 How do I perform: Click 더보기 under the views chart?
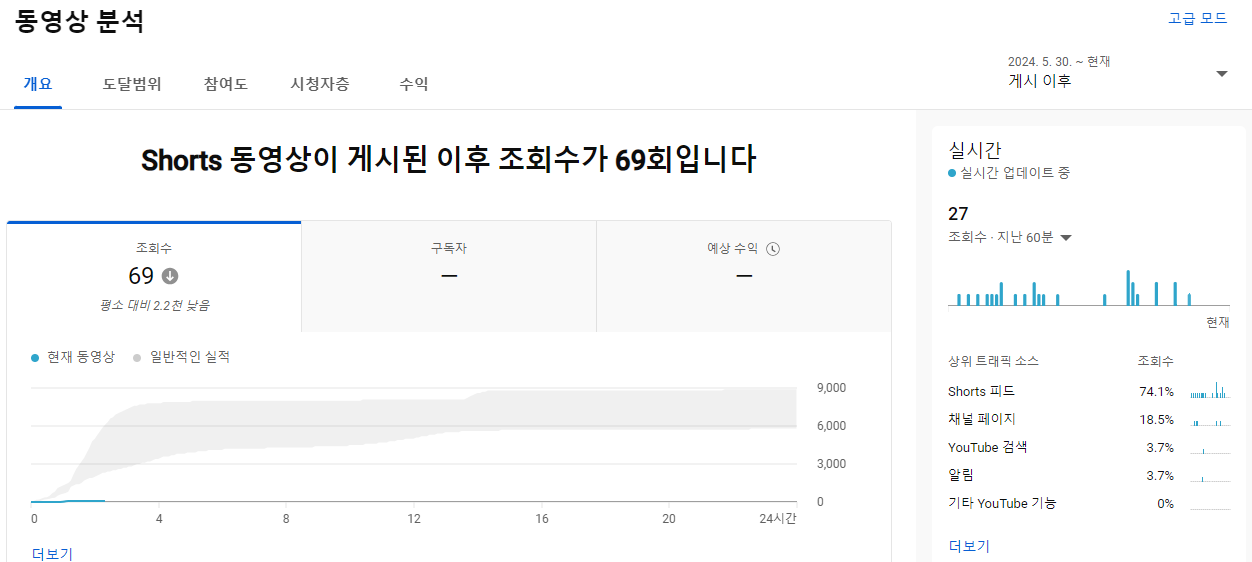(x=52, y=553)
